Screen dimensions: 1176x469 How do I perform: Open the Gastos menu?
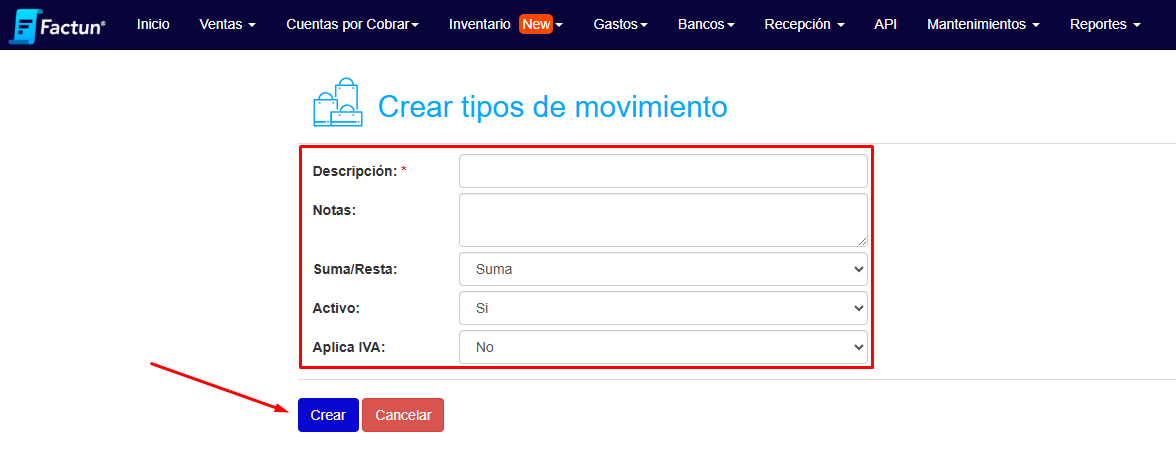click(620, 25)
